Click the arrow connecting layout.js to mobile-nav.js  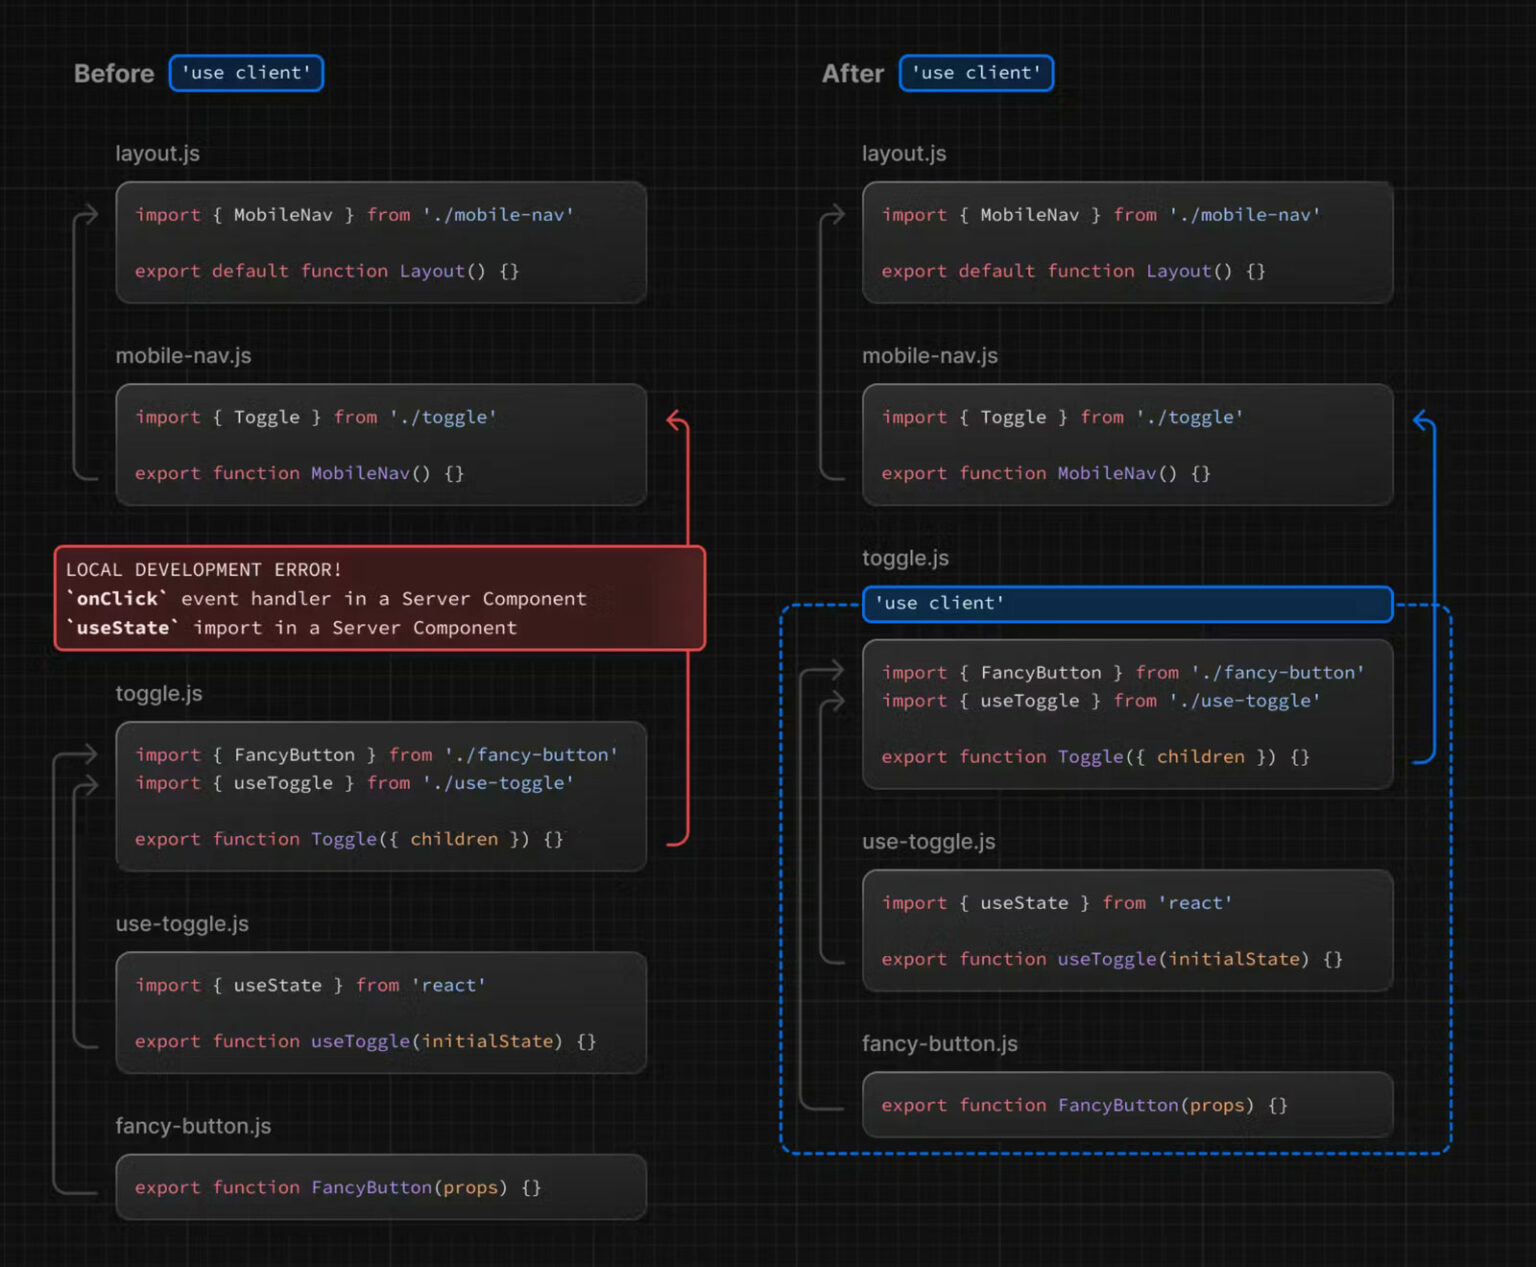point(79,340)
